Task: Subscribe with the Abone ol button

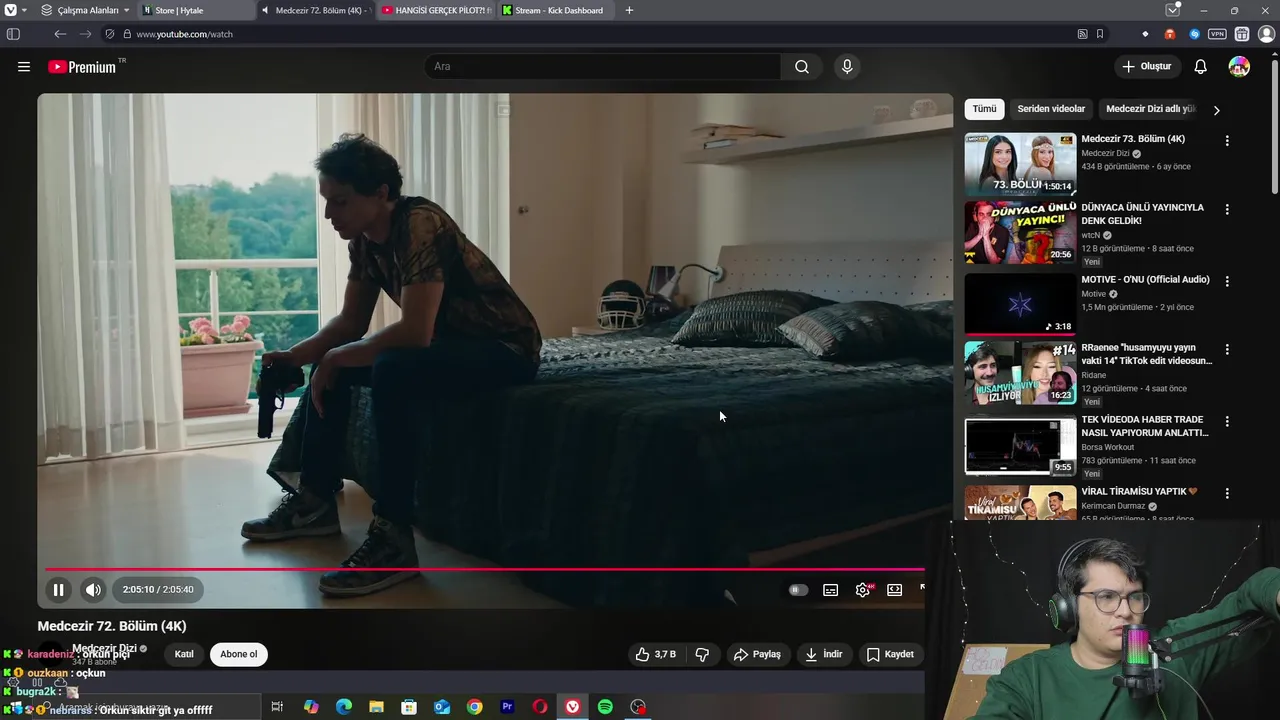Action: (239, 654)
